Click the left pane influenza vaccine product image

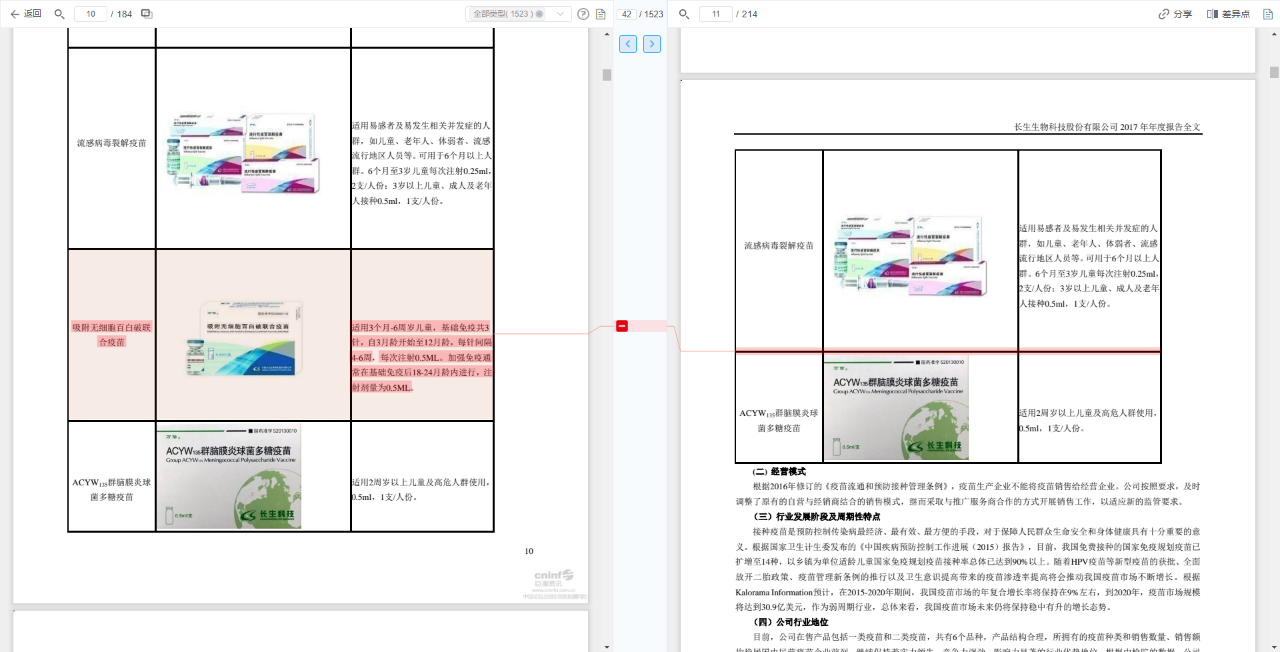pyautogui.click(x=244, y=153)
